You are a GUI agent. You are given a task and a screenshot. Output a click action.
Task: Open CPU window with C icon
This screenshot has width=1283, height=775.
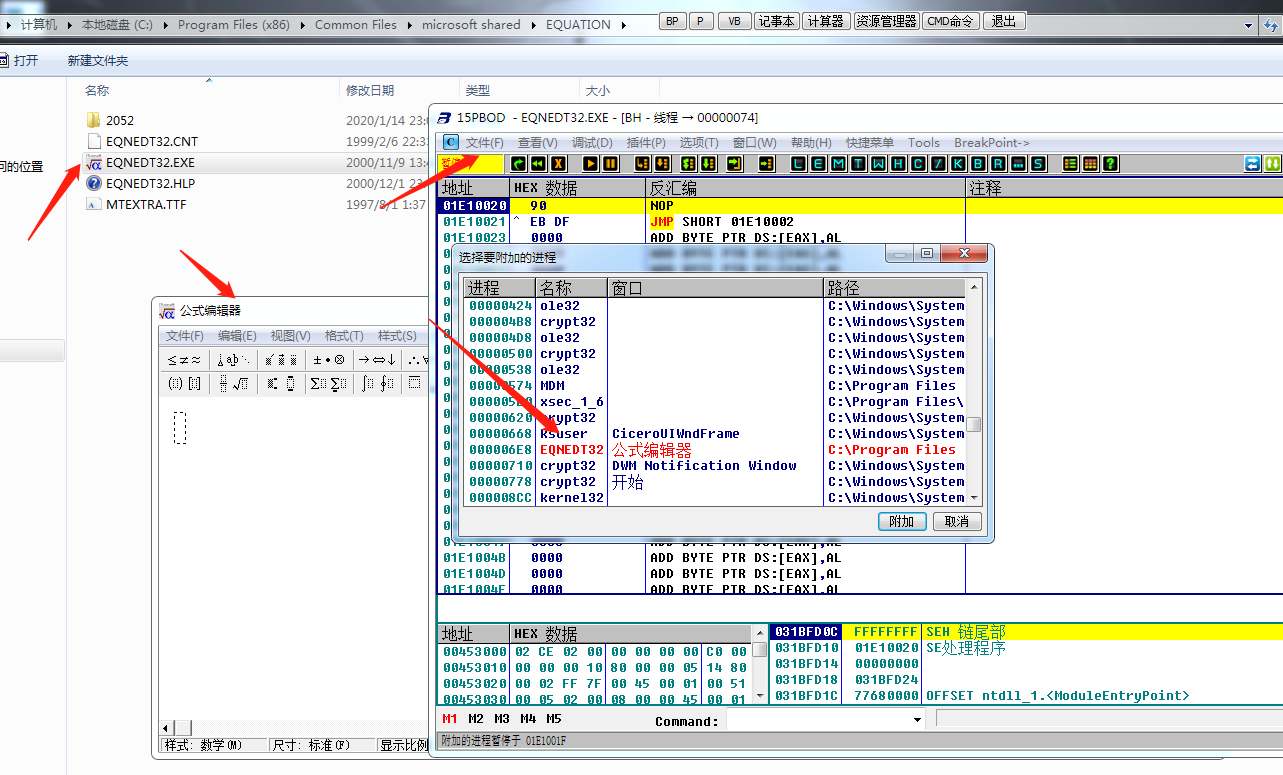[x=919, y=163]
